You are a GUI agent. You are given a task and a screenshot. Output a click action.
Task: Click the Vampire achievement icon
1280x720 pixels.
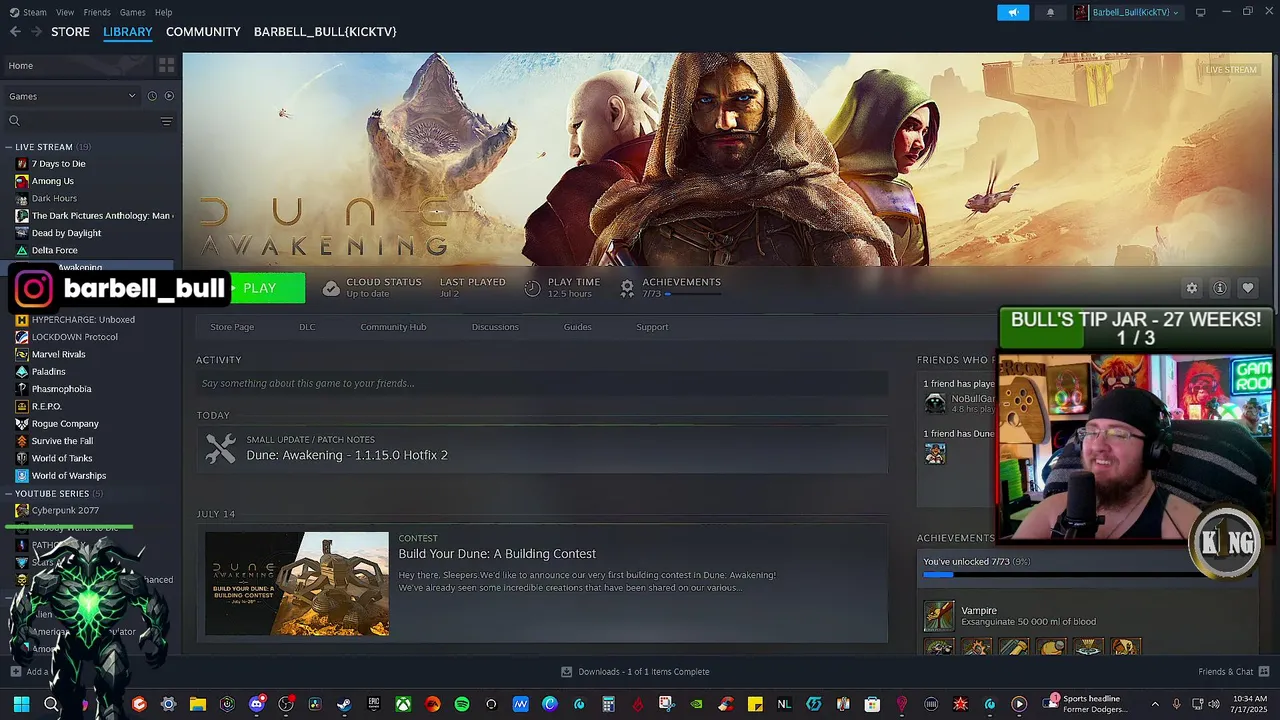(x=938, y=616)
